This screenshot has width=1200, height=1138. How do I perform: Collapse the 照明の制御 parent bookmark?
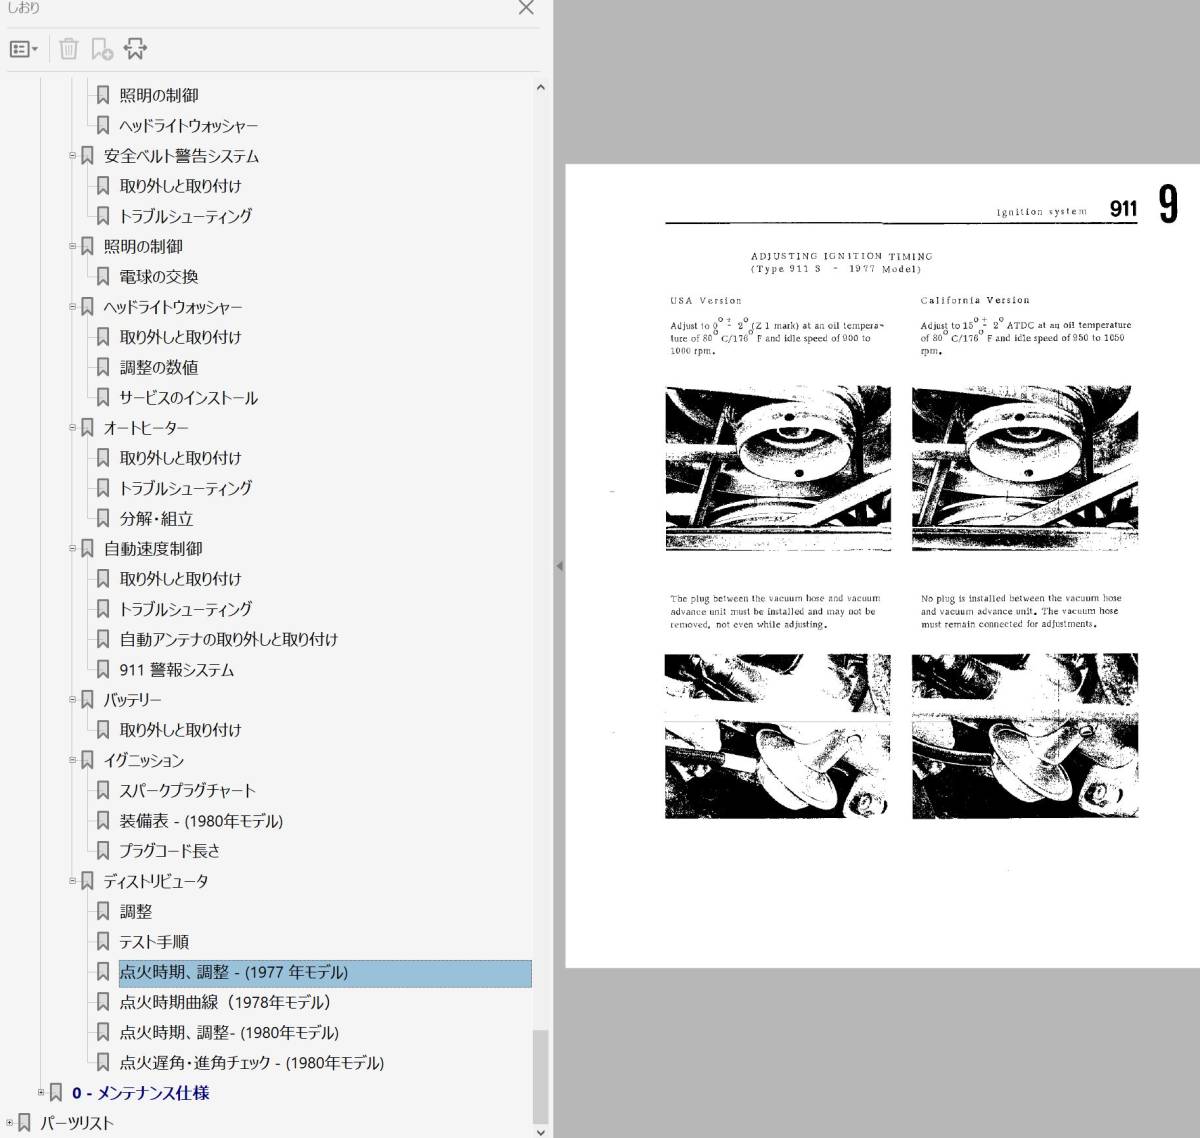[72, 246]
